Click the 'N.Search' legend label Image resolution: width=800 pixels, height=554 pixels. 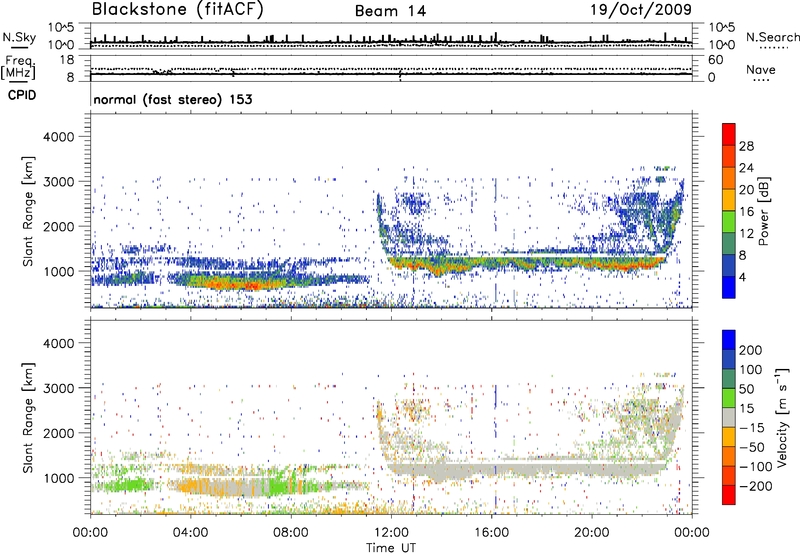(x=772, y=37)
